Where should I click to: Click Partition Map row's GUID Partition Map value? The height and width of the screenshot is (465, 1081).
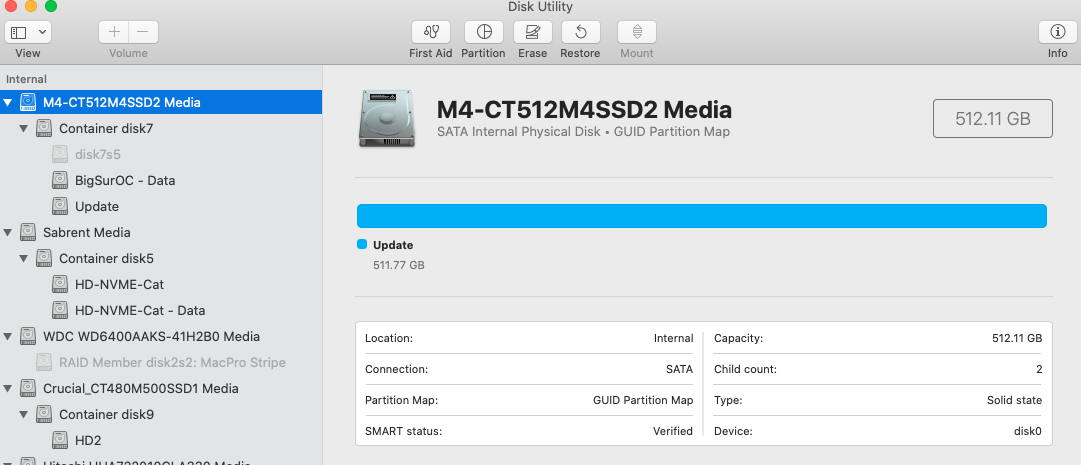coord(643,400)
